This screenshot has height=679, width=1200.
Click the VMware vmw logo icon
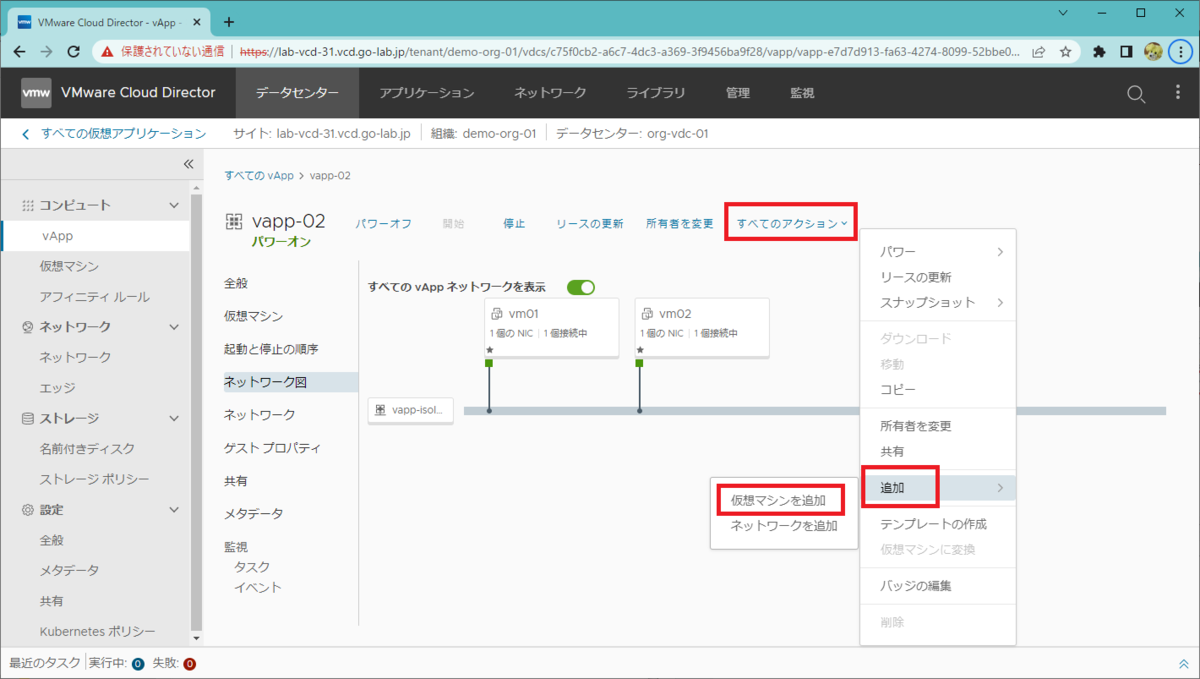click(36, 92)
